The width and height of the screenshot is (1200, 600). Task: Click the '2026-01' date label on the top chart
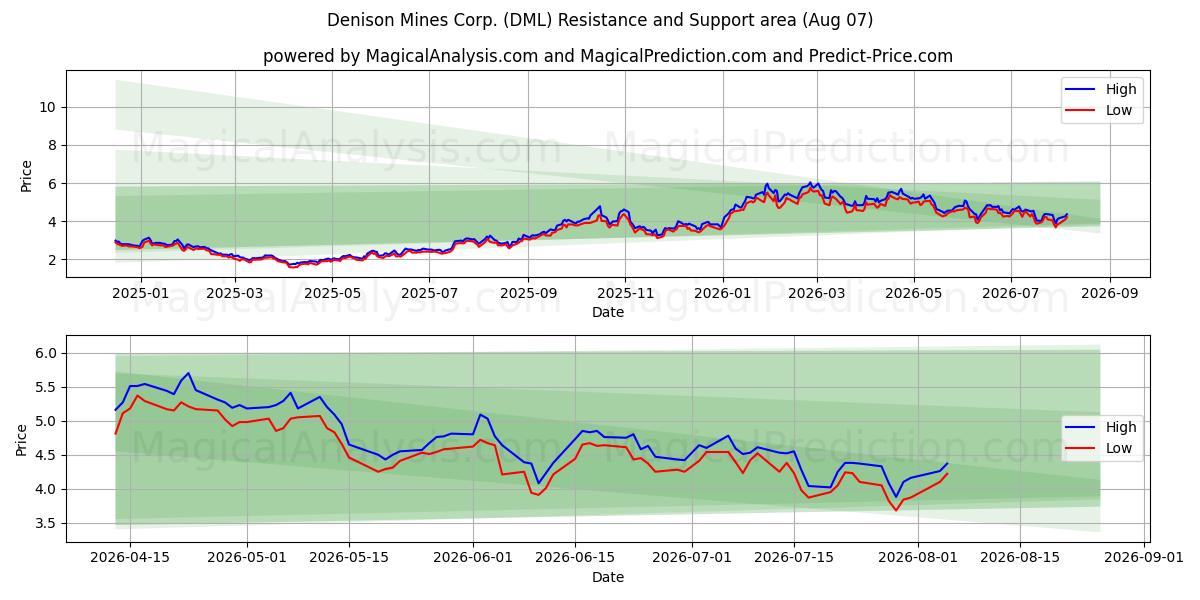721,294
